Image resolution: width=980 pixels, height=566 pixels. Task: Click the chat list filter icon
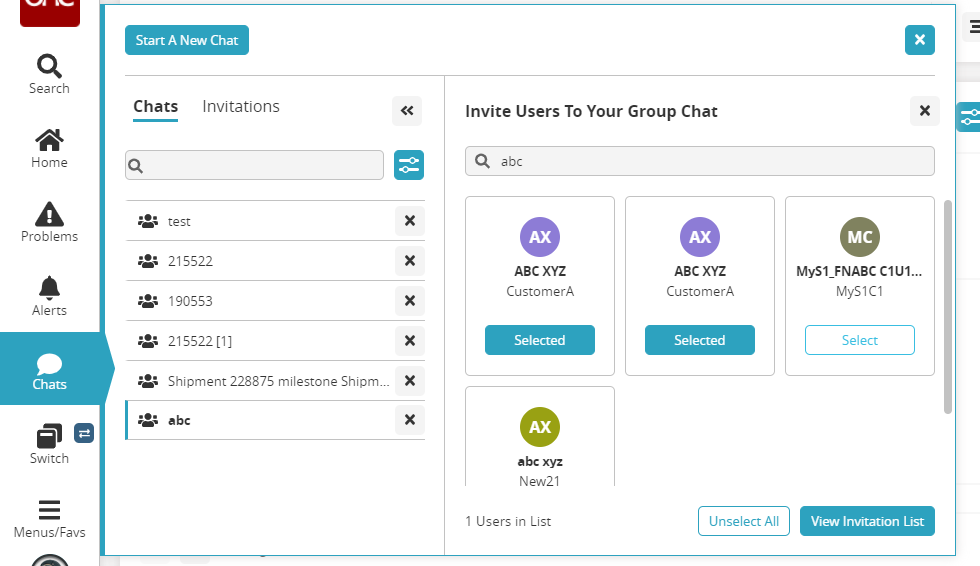[x=409, y=165]
